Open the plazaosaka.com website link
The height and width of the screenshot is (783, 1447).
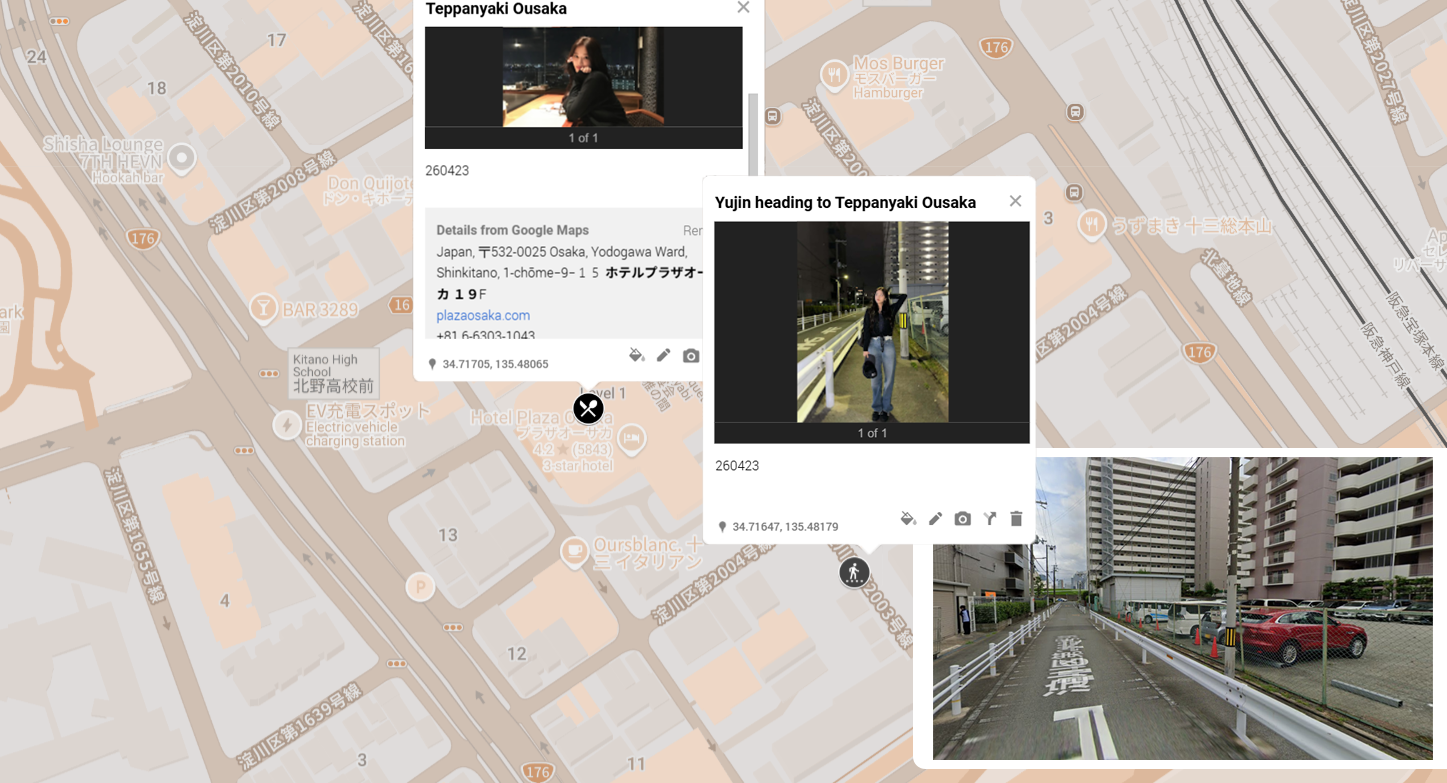483,315
